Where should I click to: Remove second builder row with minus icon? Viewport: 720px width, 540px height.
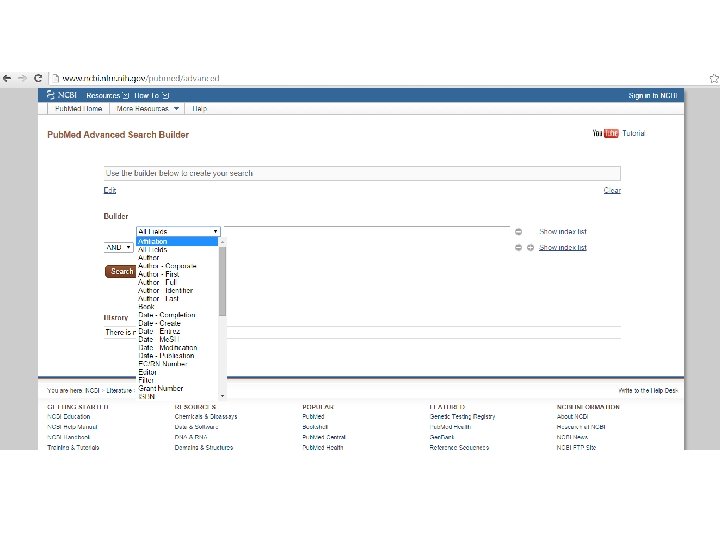(518, 248)
